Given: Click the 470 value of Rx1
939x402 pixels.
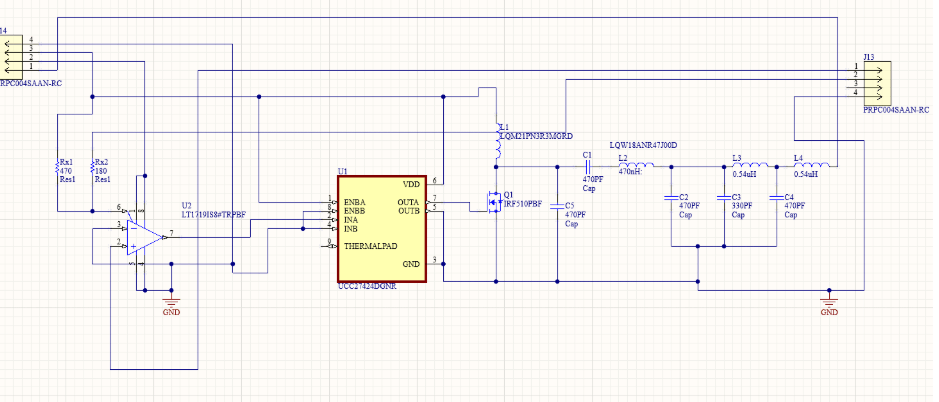Looking at the screenshot, I should (x=65, y=171).
